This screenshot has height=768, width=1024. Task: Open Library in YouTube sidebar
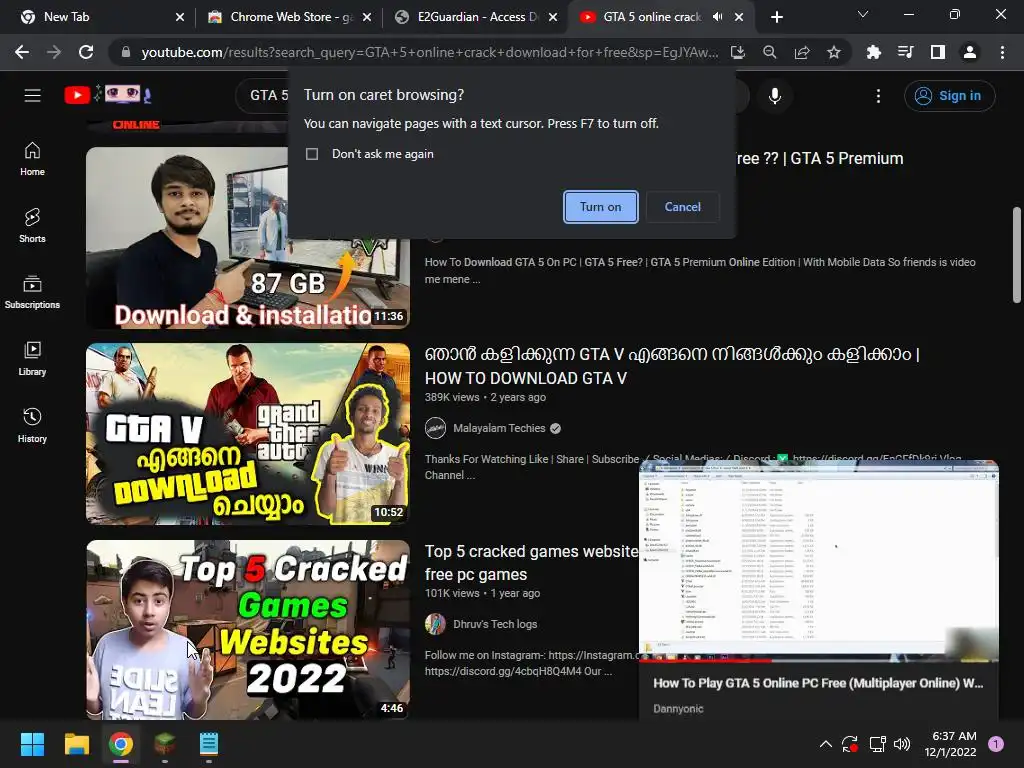[x=32, y=359]
